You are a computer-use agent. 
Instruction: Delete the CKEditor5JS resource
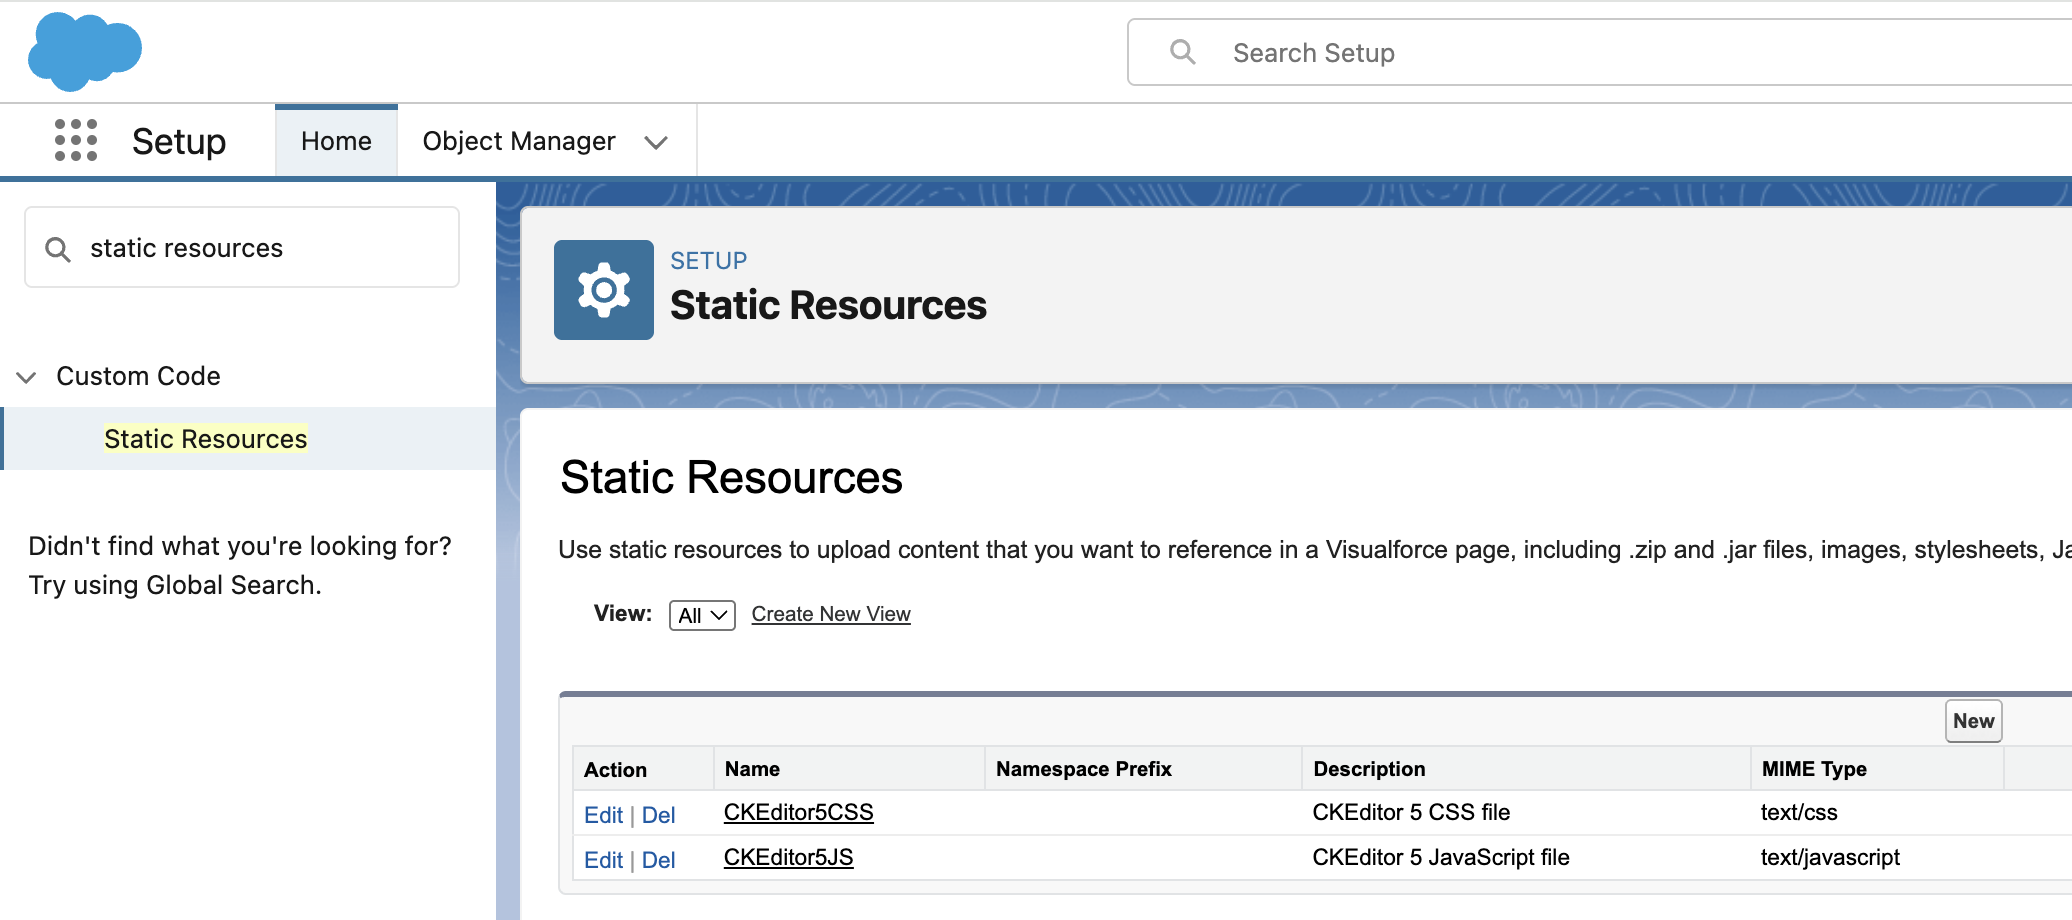coord(659,860)
